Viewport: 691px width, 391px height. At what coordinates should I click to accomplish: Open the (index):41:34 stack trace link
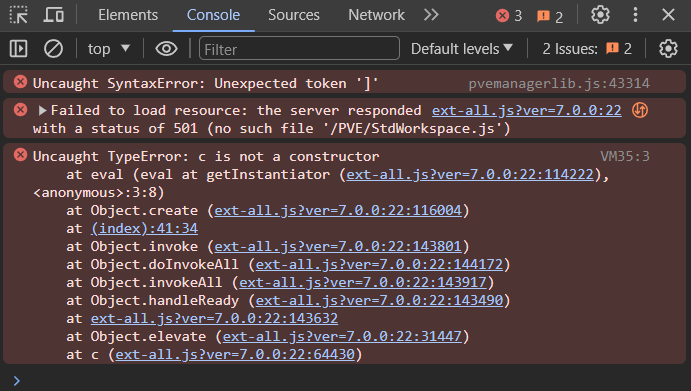tap(144, 228)
